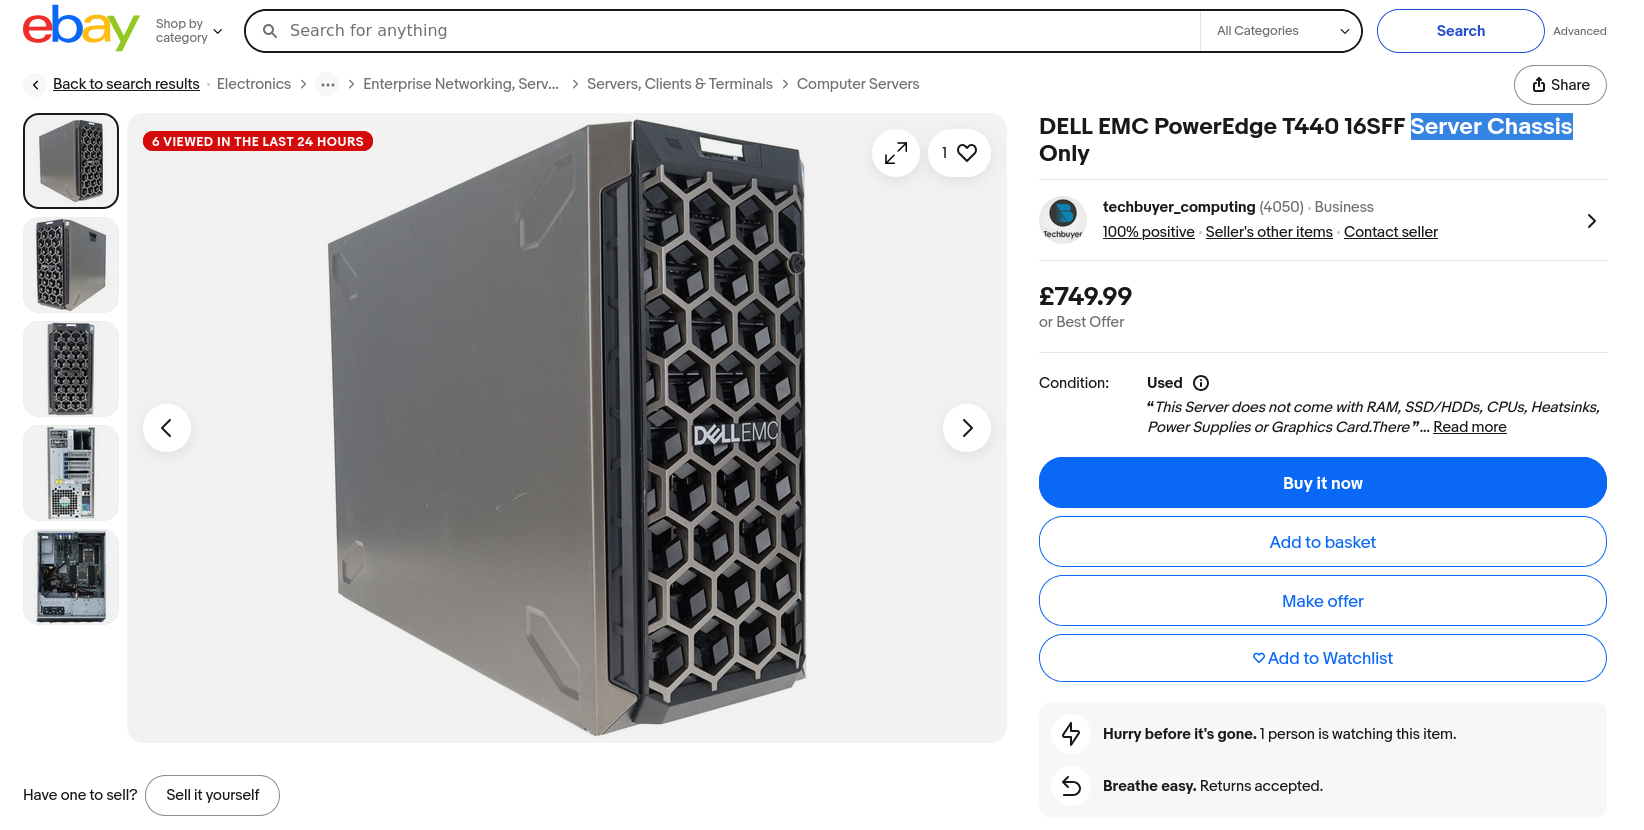Click Contact seller link

(x=1391, y=232)
